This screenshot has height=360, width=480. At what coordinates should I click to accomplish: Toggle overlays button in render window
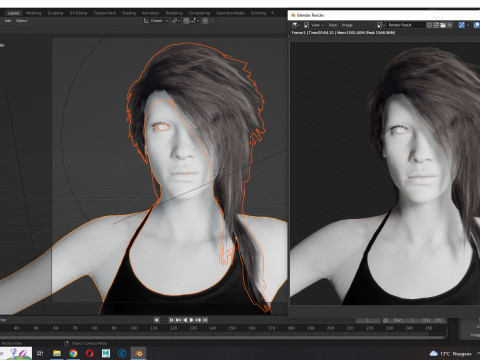(477, 25)
